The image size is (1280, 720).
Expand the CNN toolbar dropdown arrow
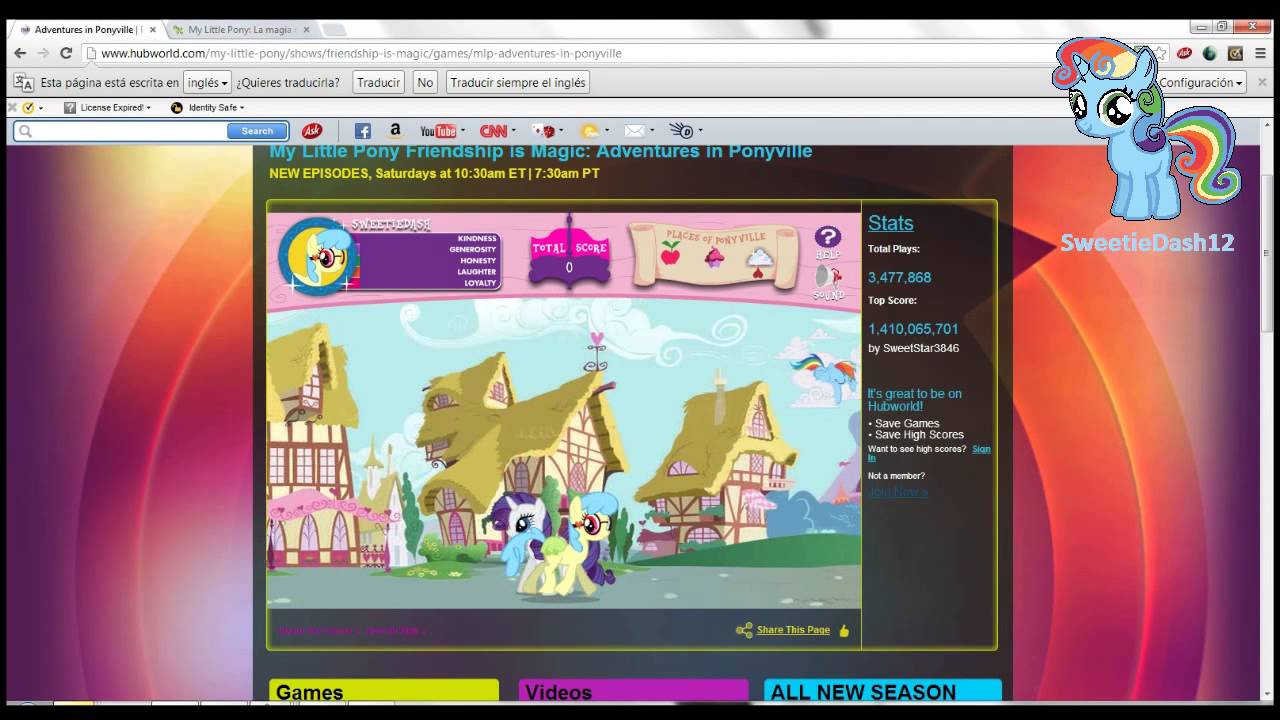point(514,131)
